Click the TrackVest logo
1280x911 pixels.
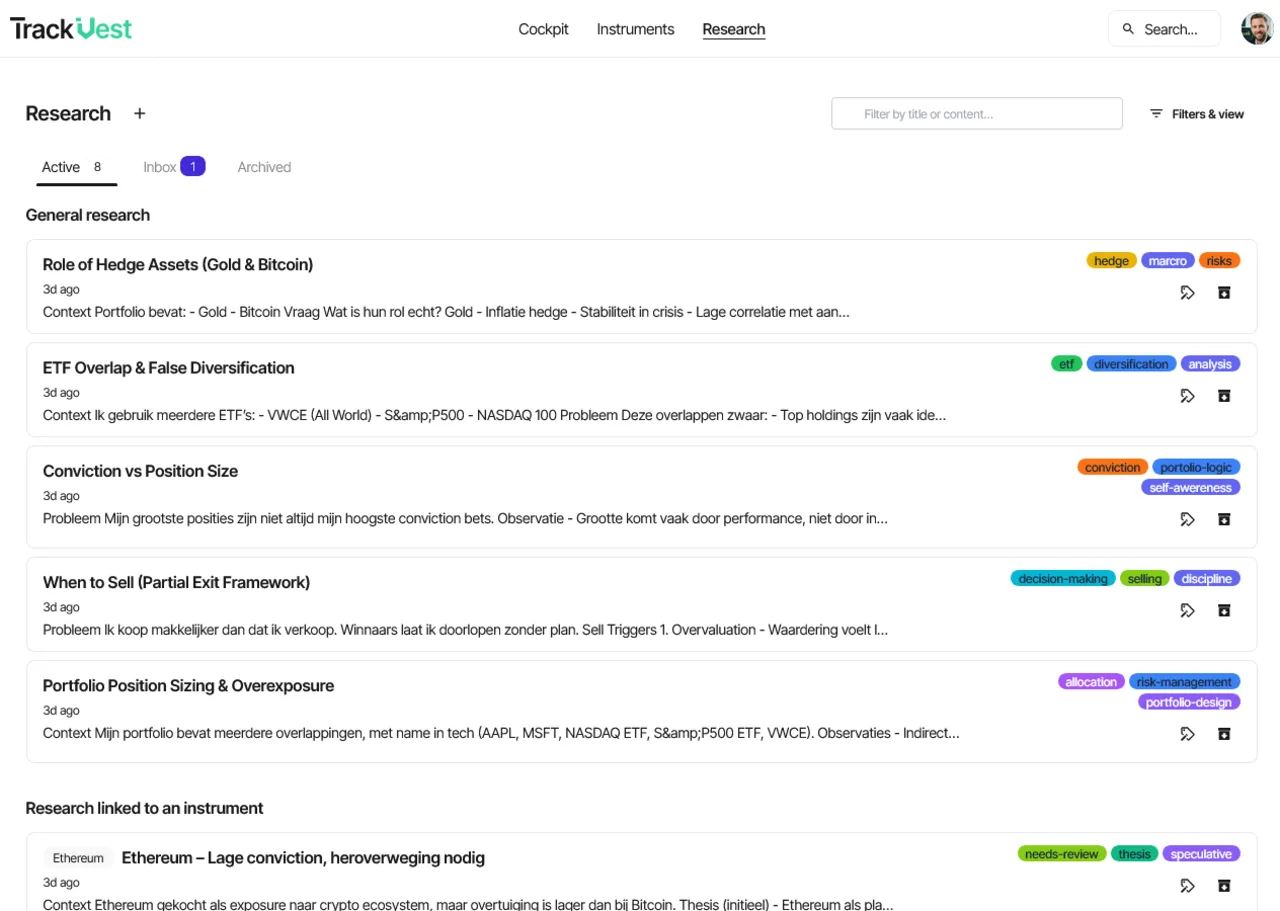(x=71, y=29)
